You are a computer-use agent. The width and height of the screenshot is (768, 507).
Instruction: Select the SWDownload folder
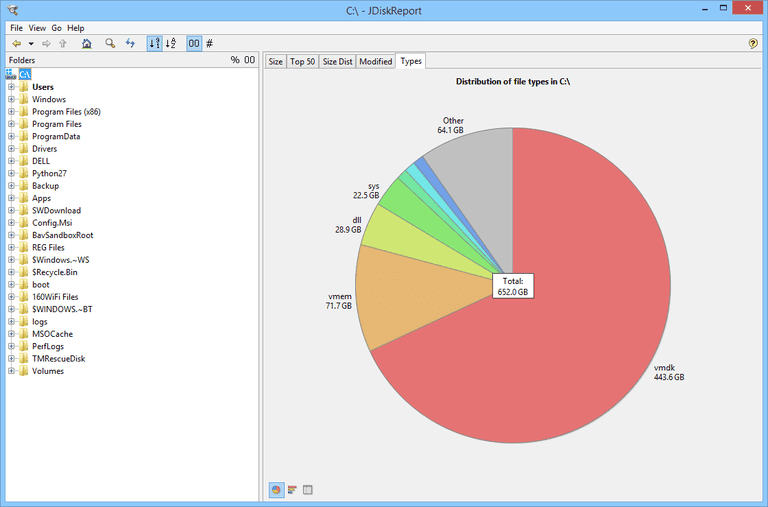tap(56, 210)
